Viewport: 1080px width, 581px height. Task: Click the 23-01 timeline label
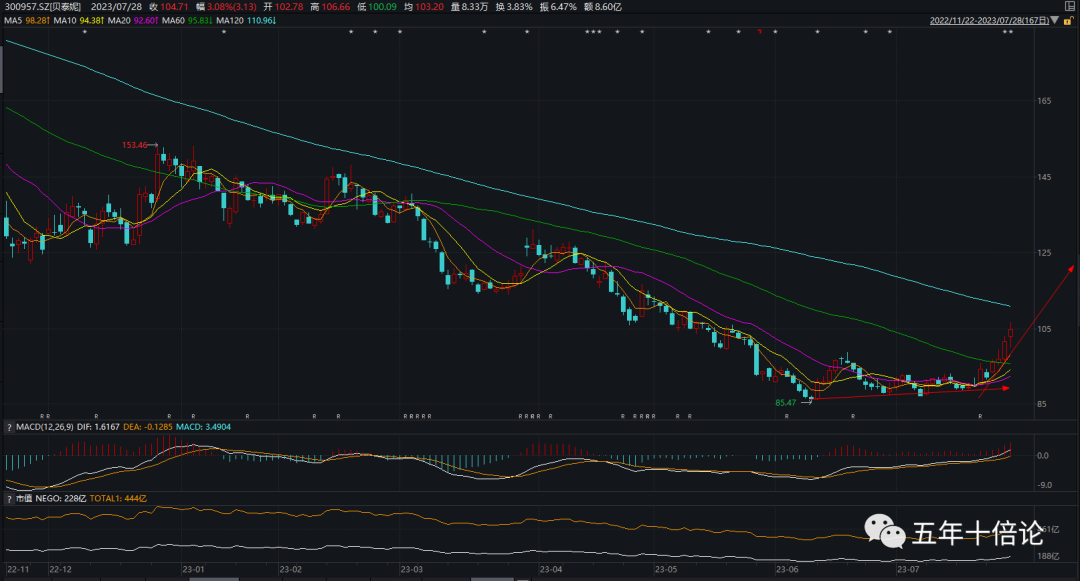coord(193,569)
